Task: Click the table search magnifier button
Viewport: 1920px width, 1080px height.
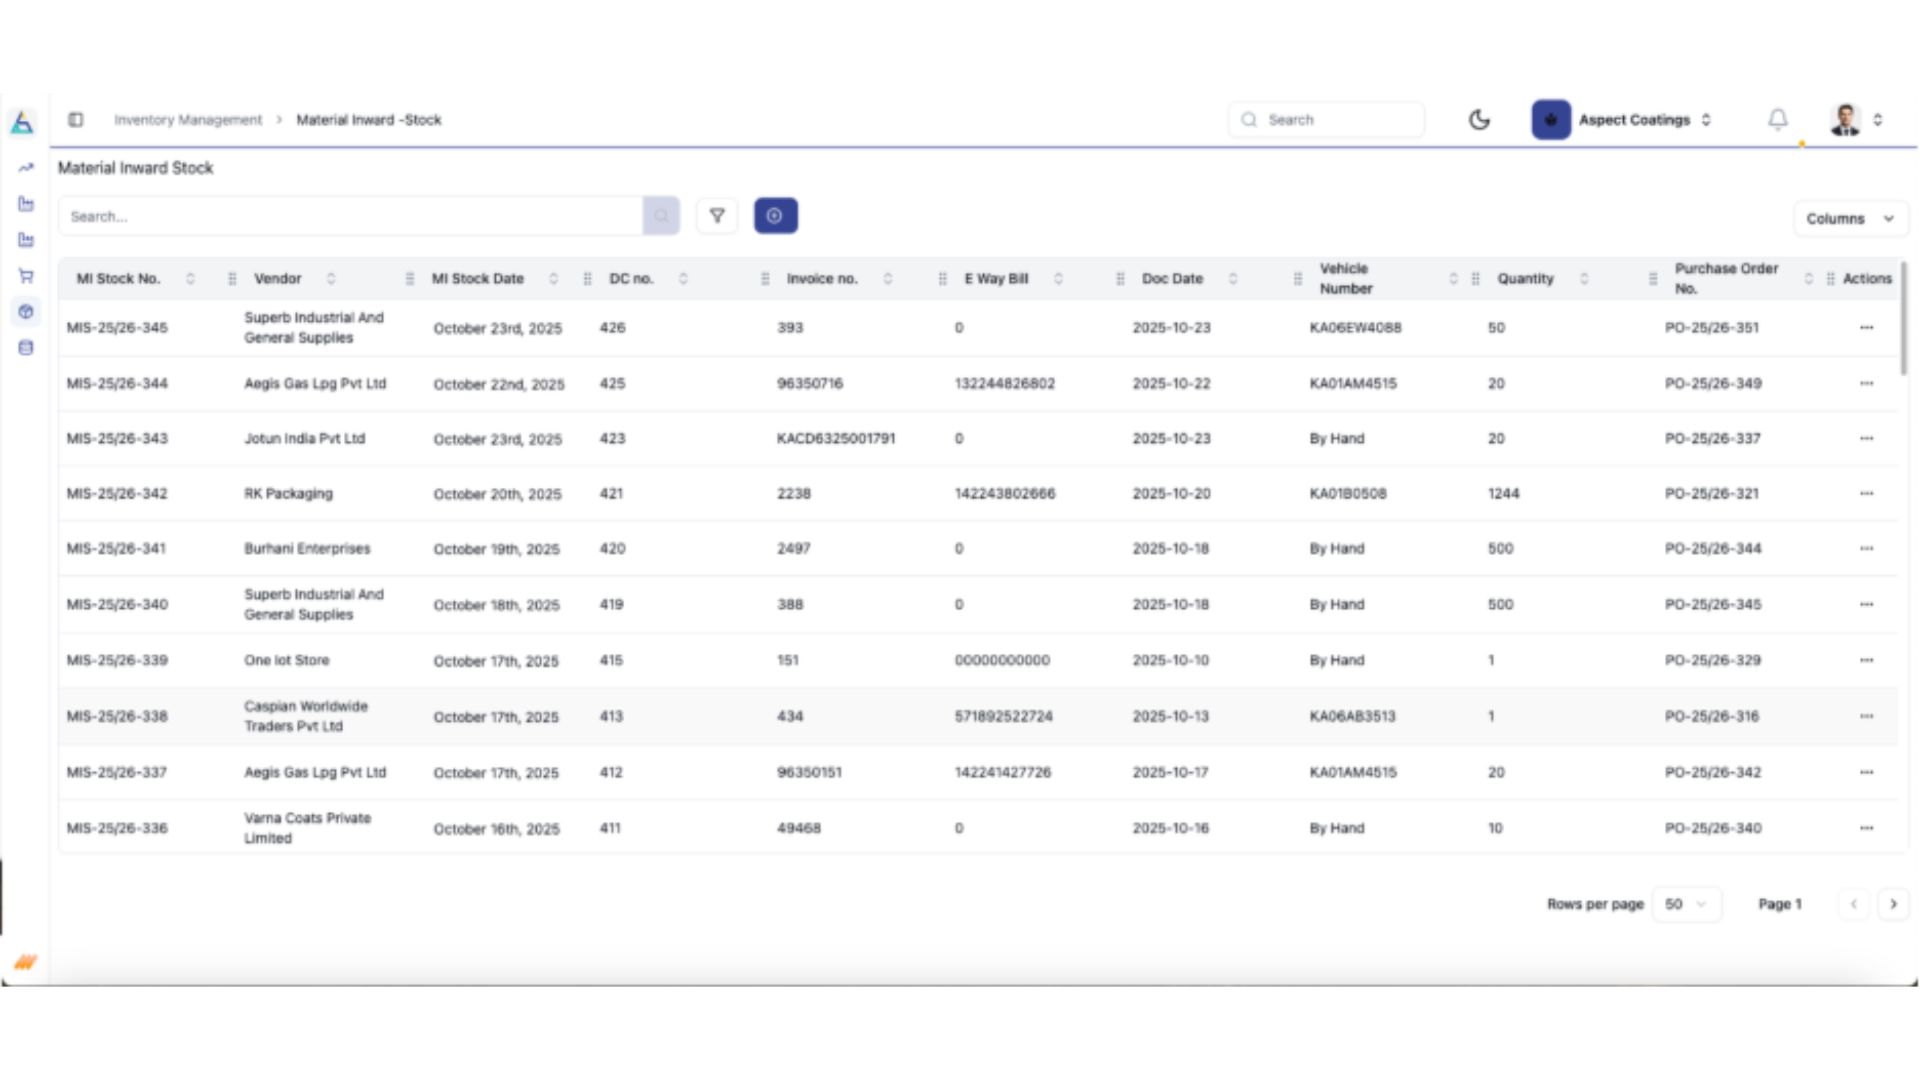Action: point(661,216)
